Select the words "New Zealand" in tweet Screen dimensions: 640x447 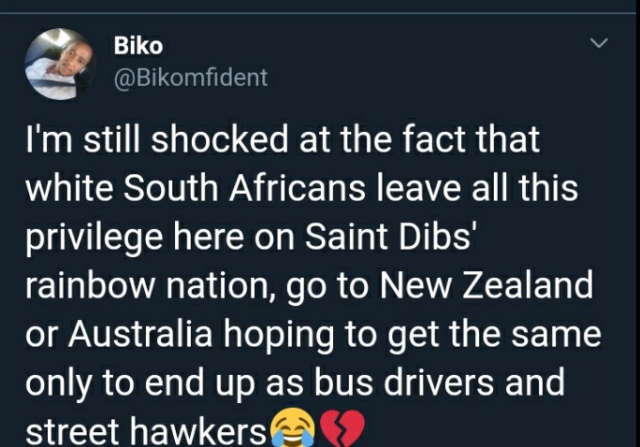(486, 285)
